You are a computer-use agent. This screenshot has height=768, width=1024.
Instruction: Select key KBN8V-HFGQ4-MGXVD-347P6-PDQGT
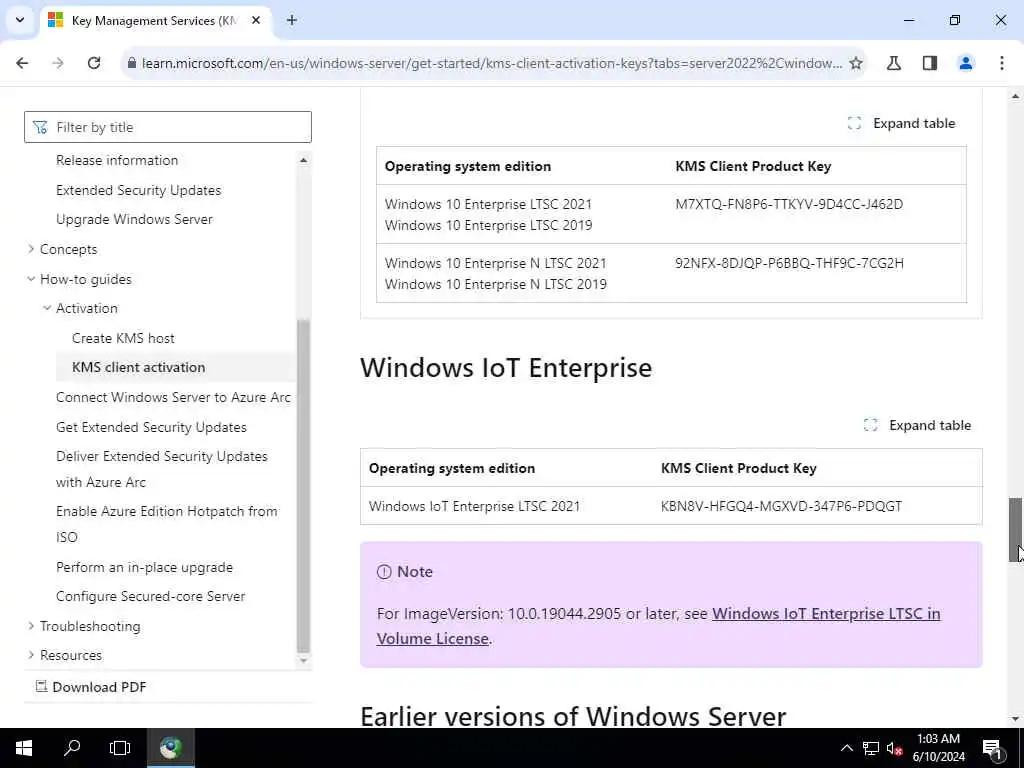coord(781,506)
